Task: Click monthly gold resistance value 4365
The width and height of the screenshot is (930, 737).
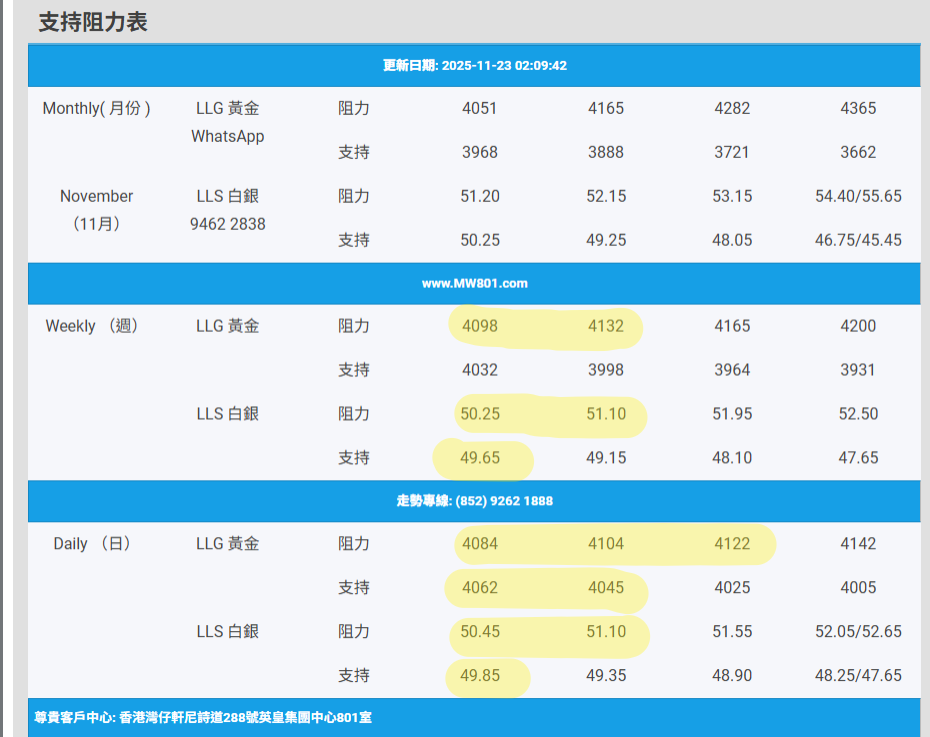Action: click(858, 108)
